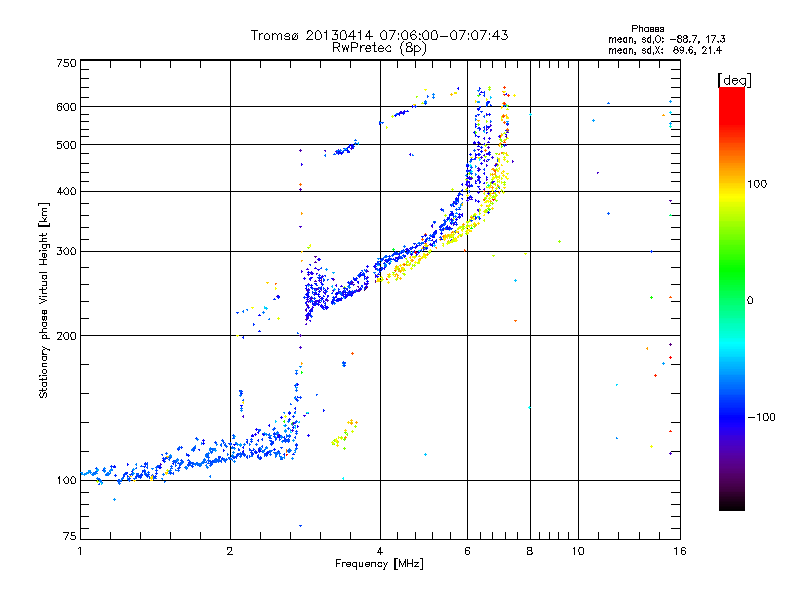Click the 'Frequency [MHz]' axis label
Image resolution: width=800 pixels, height=600 pixels.
tap(379, 564)
